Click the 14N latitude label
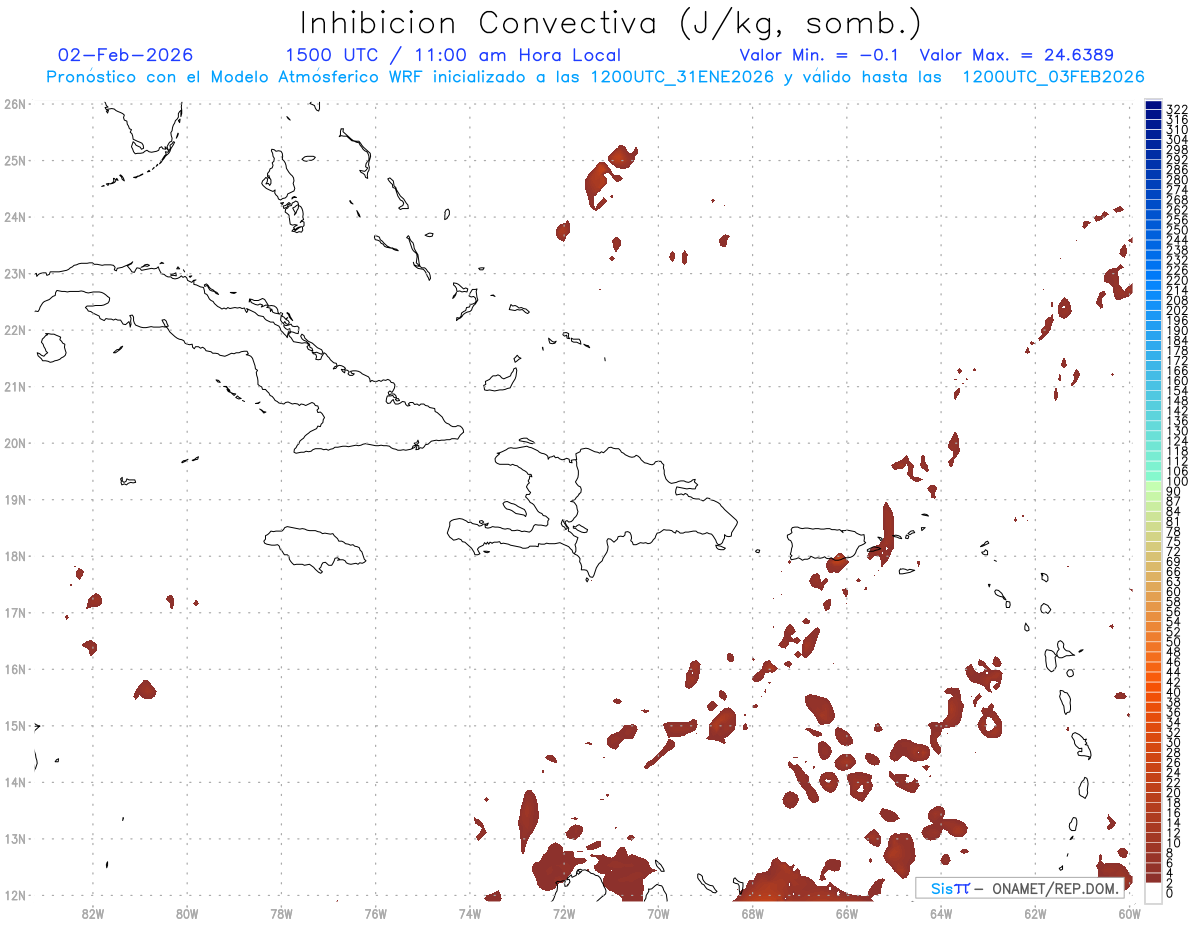This screenshot has height=927, width=1200. (x=15, y=782)
